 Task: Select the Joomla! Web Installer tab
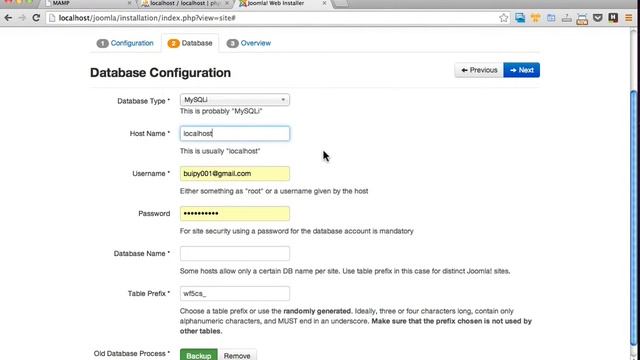click(282, 4)
